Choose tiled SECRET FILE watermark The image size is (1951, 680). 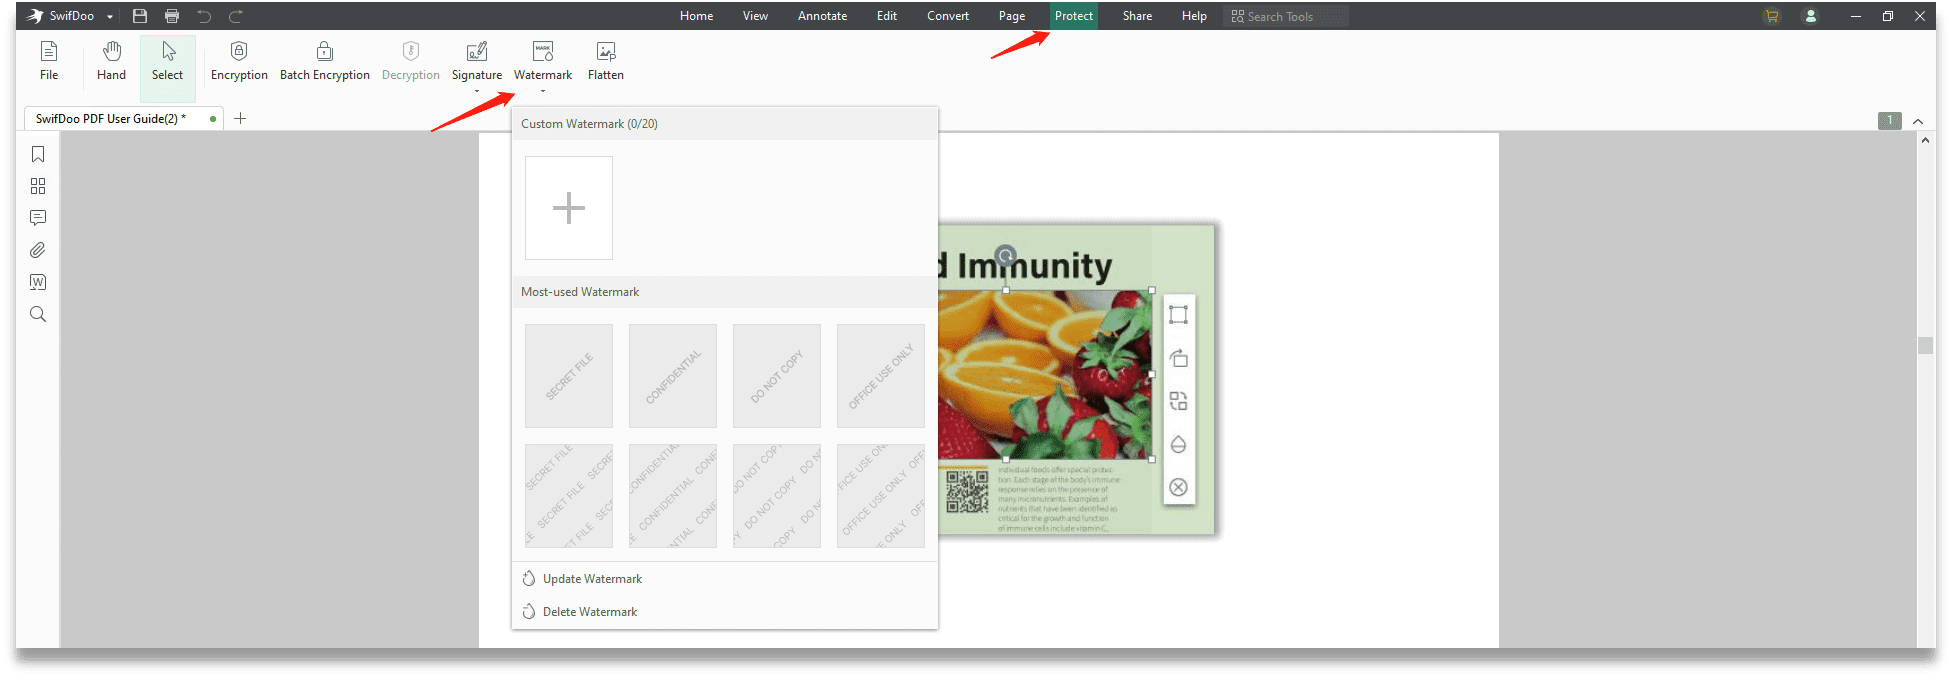(x=569, y=496)
